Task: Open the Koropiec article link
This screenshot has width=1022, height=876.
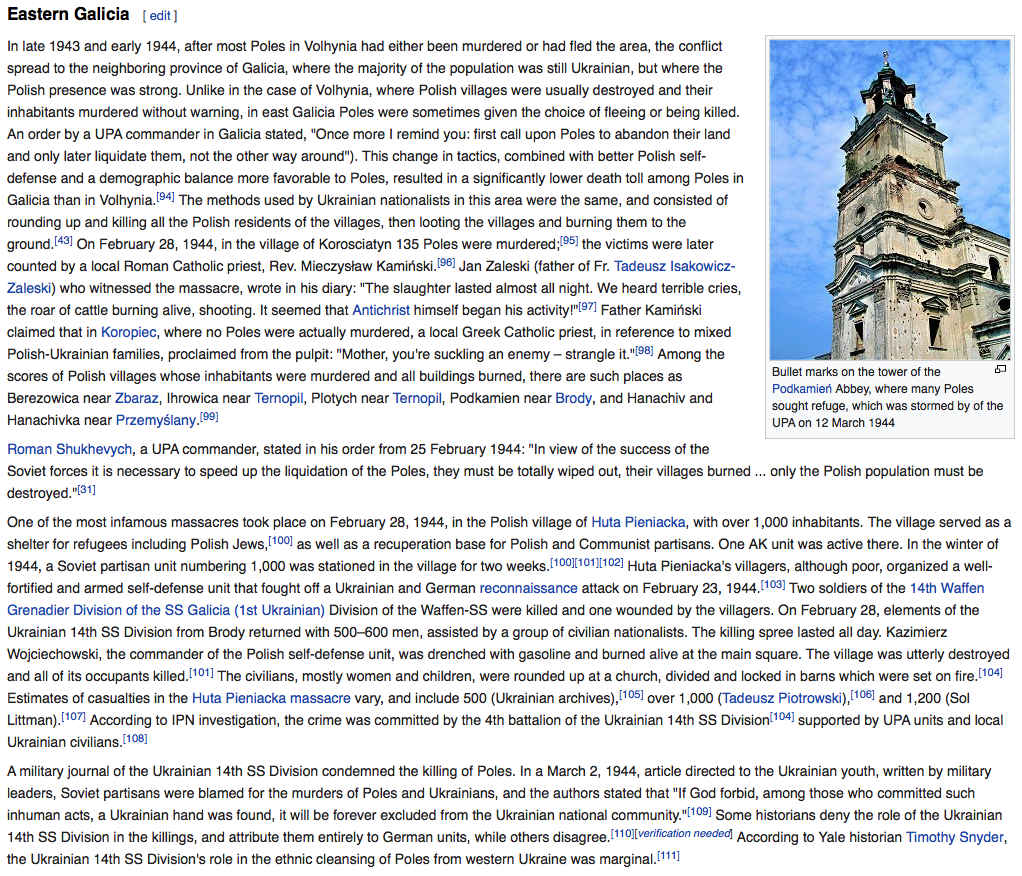Action: coord(128,332)
